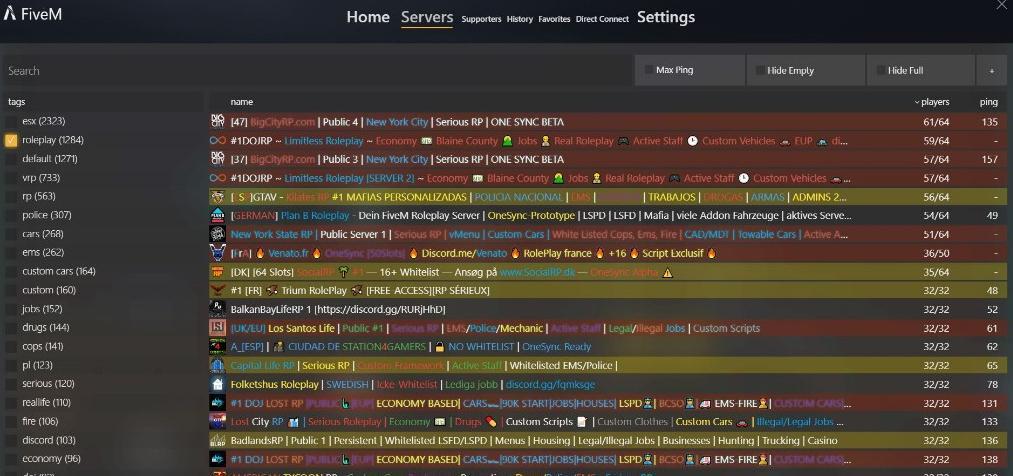Click the BadlandsRP server icon
Image resolution: width=1013 pixels, height=476 pixels.
(217, 440)
